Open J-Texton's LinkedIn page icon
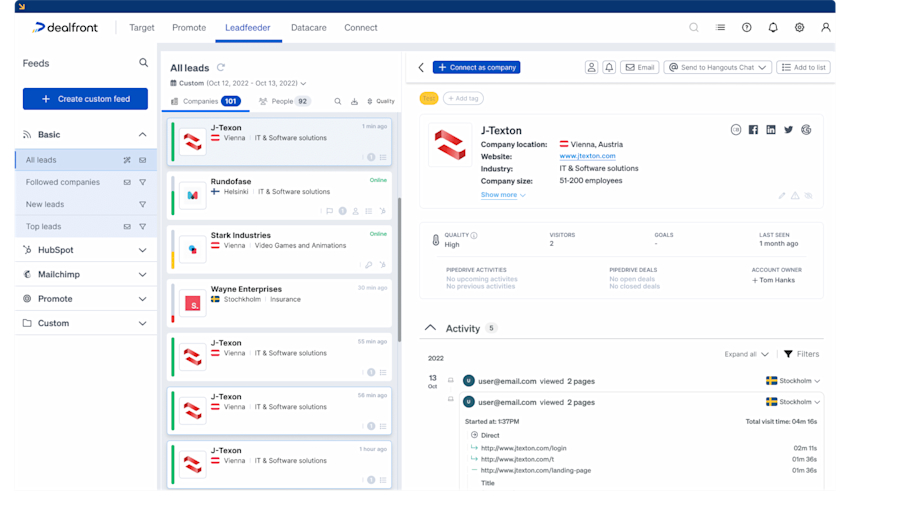 click(771, 130)
